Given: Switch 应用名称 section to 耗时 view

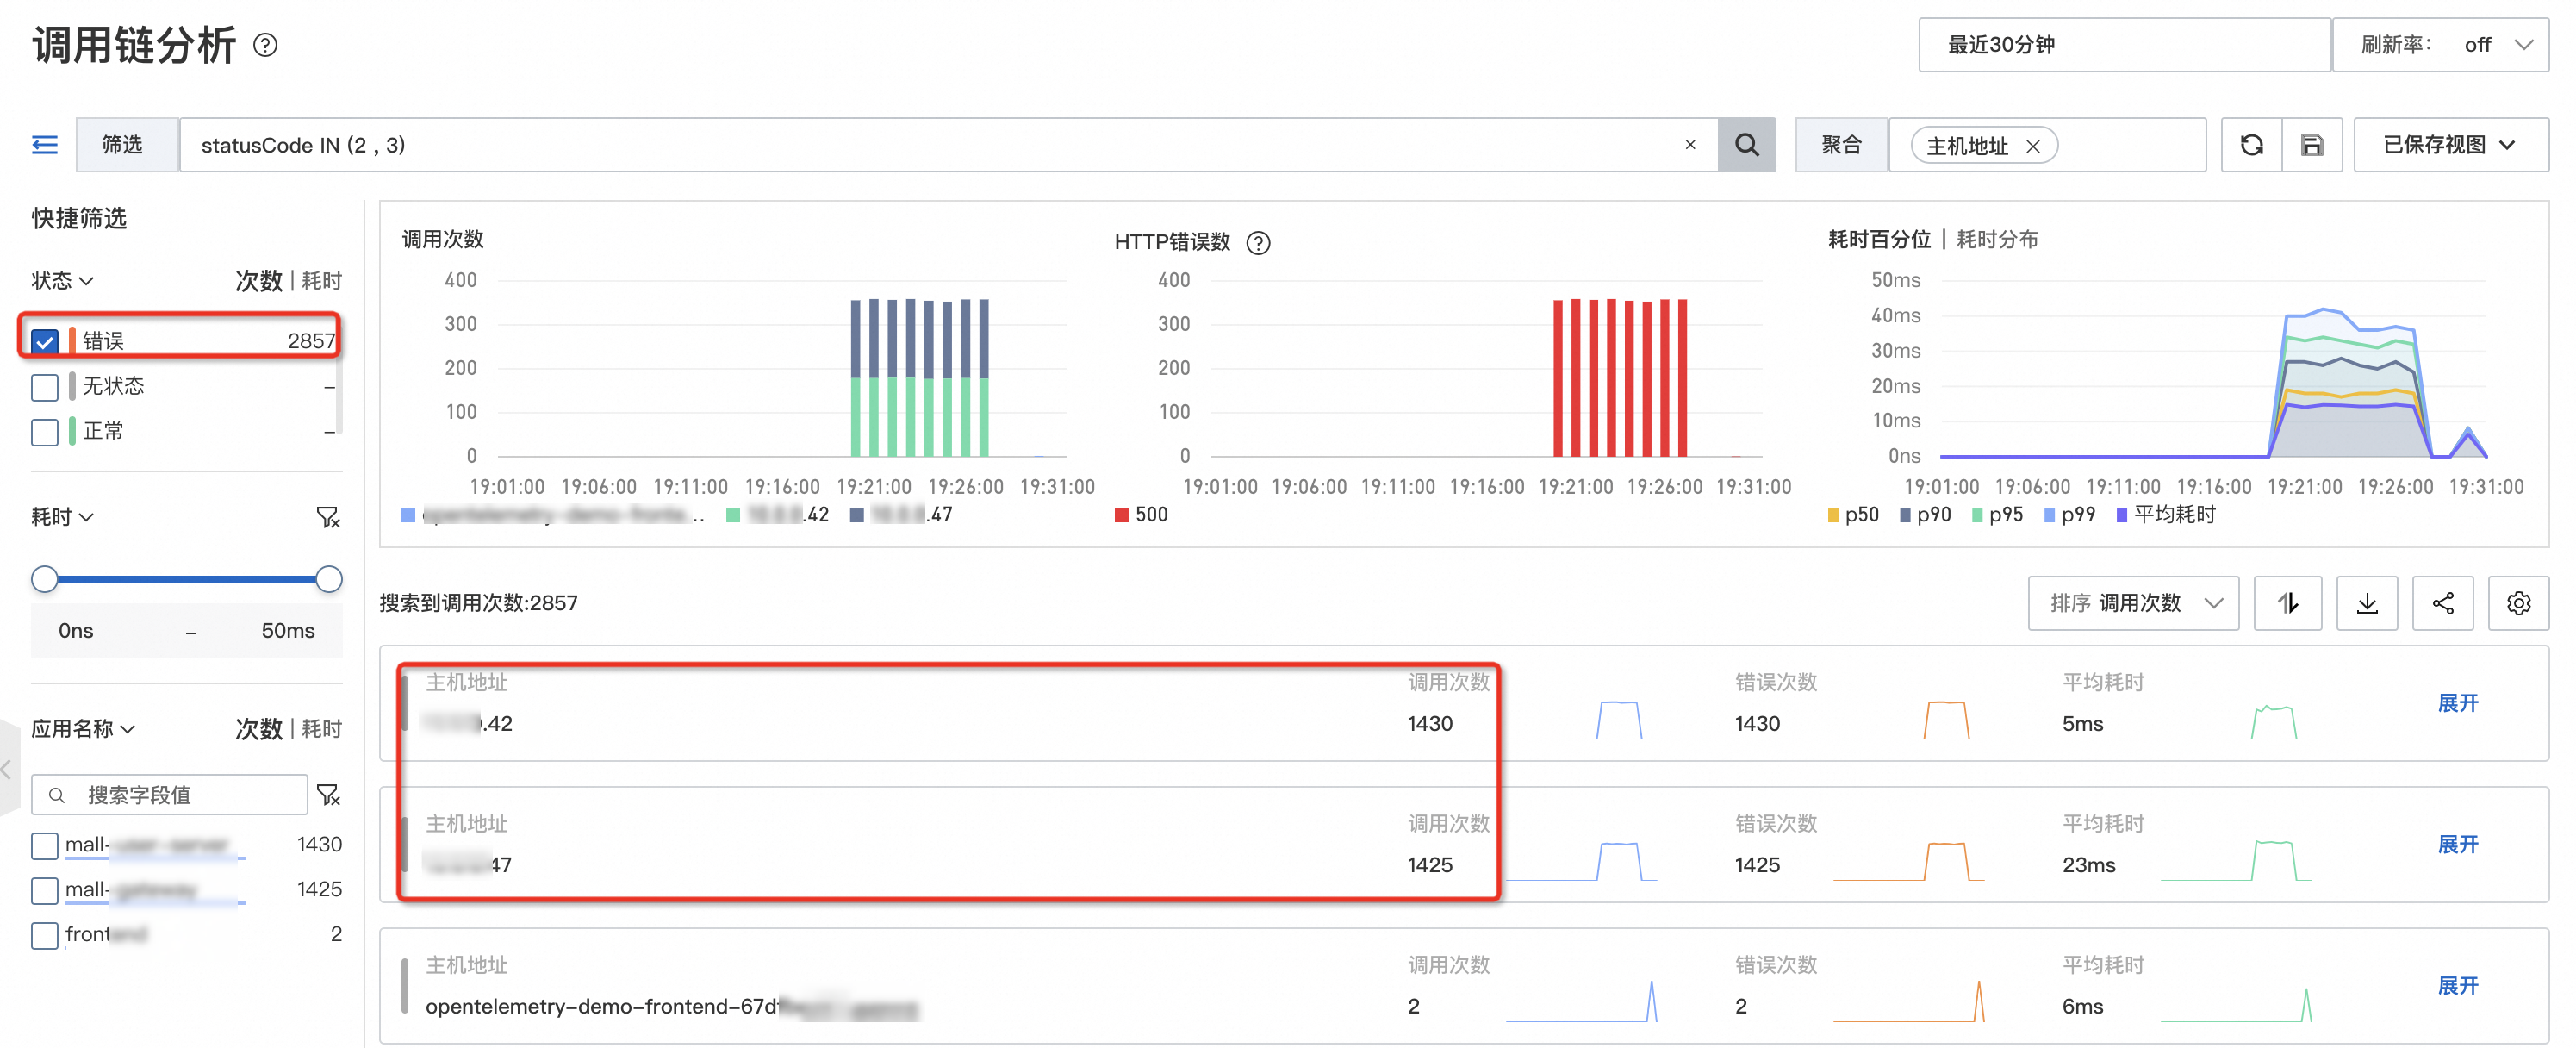Looking at the screenshot, I should click(322, 729).
